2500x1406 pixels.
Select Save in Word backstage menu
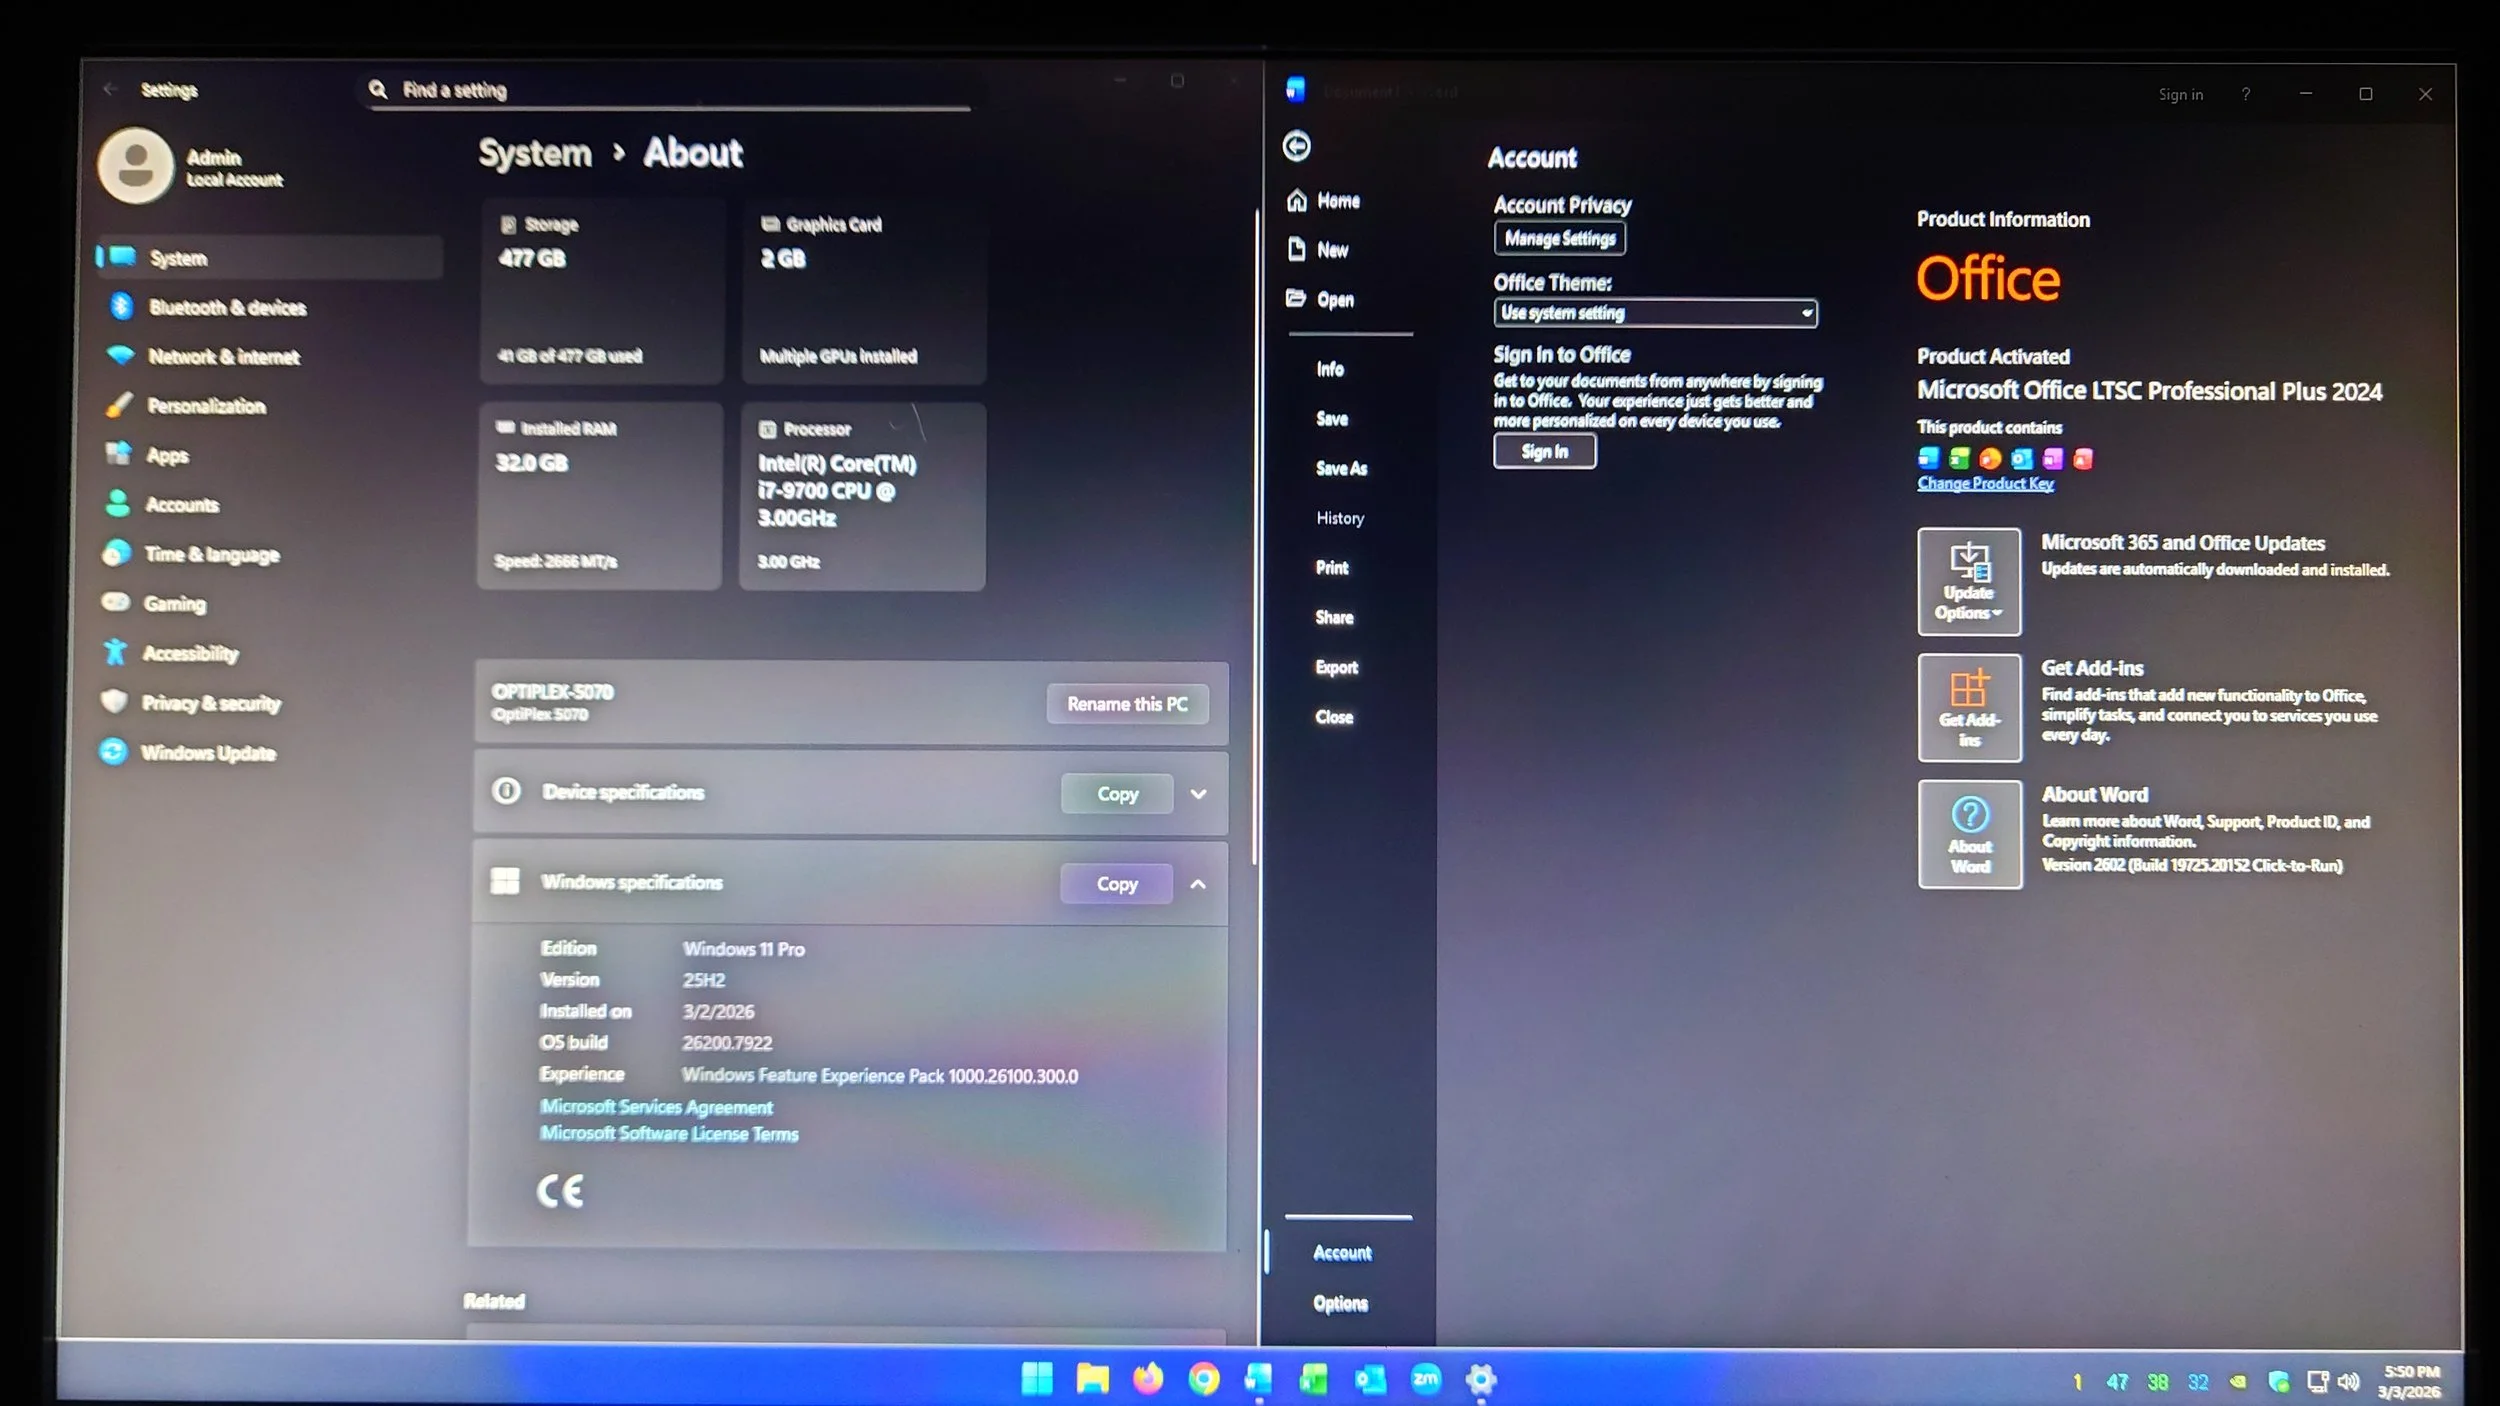1332,419
